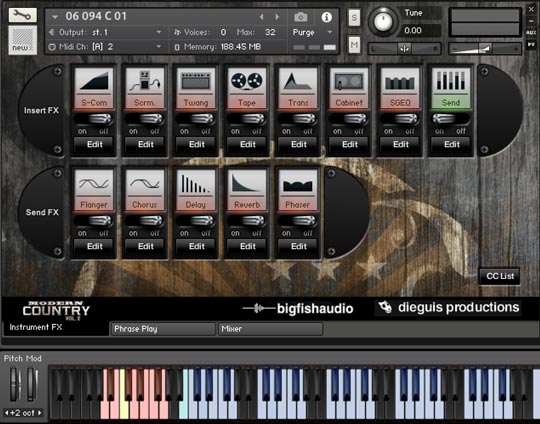Open the wrench instrument edit tool
Image resolution: width=540 pixels, height=424 pixels.
(22, 15)
